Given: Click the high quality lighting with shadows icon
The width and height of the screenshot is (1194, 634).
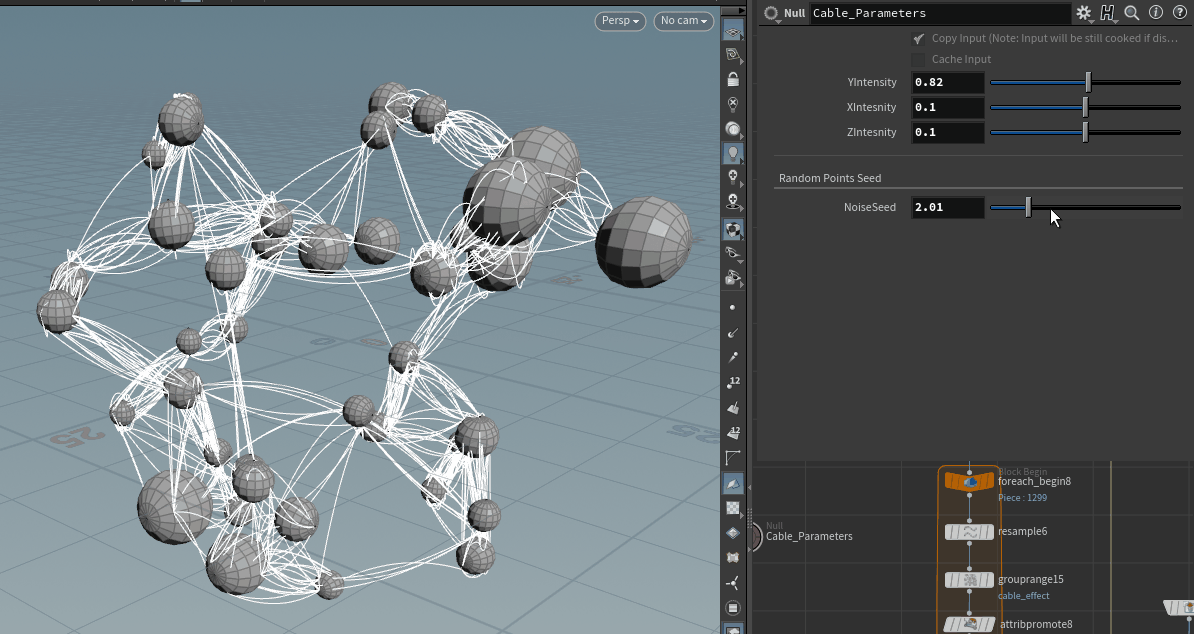Looking at the screenshot, I should pyautogui.click(x=733, y=202).
